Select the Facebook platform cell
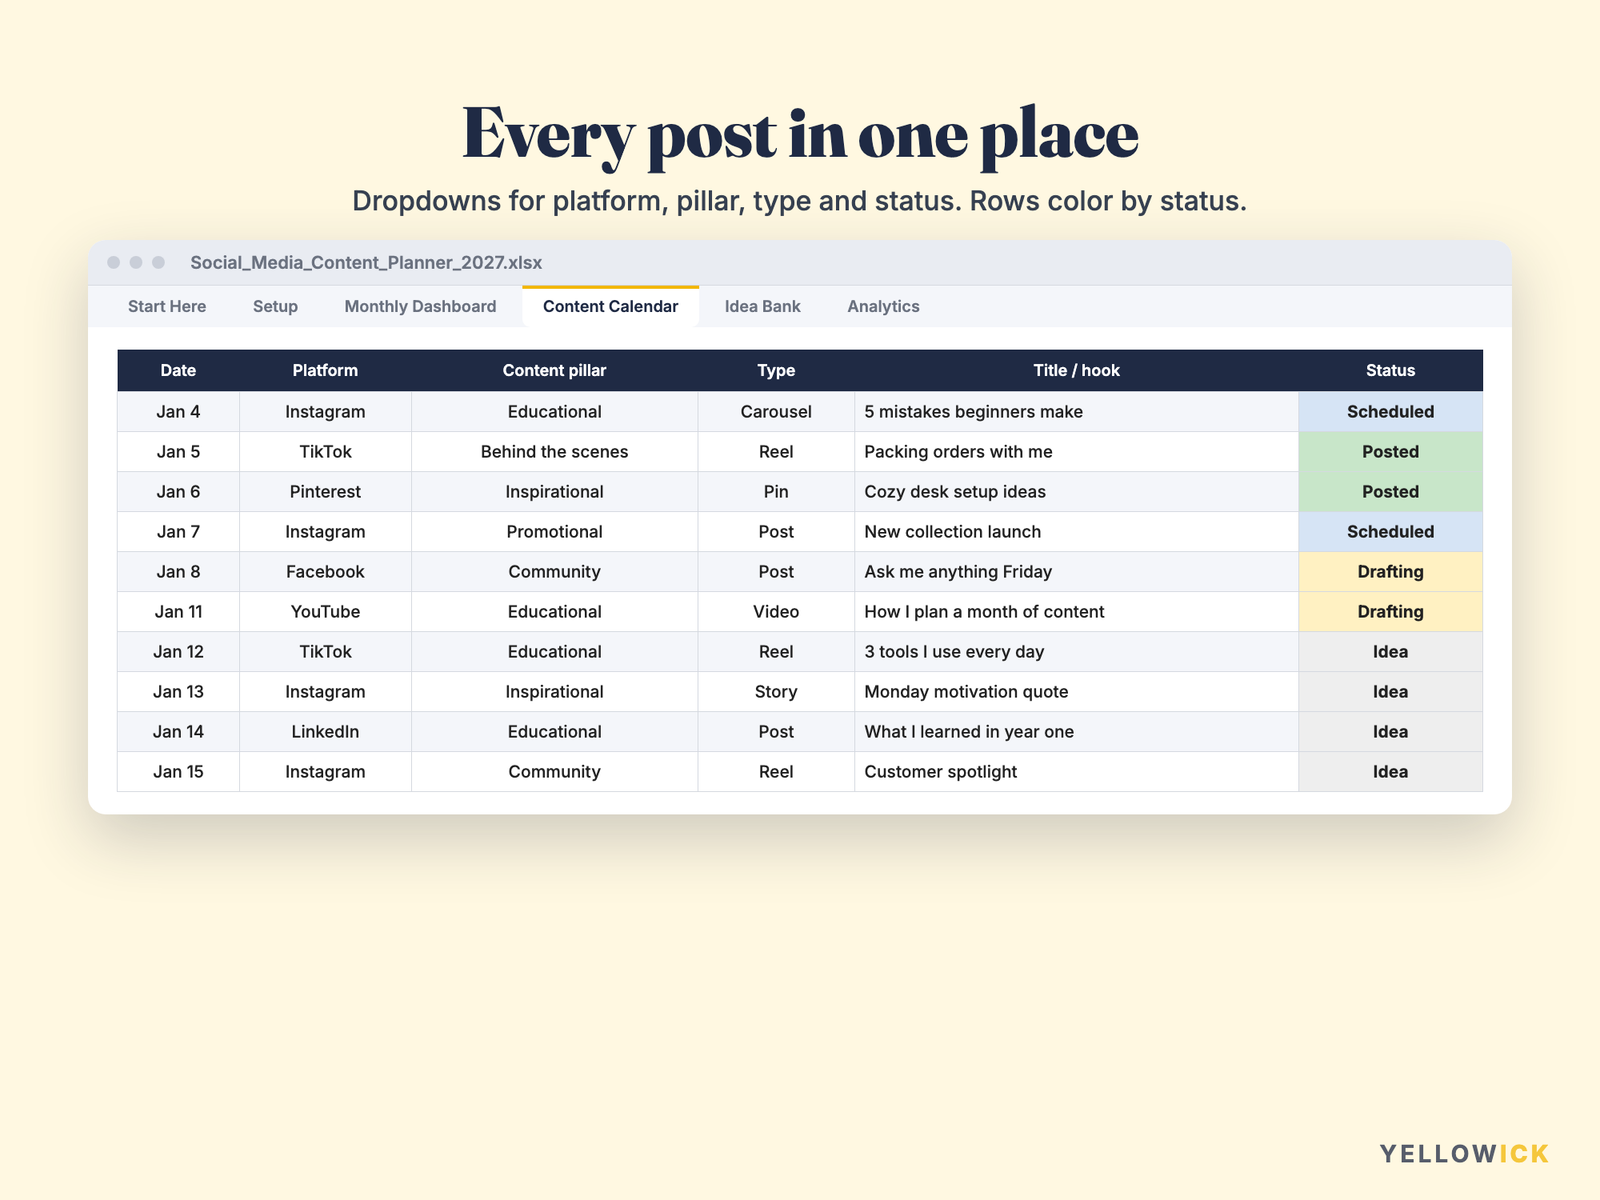 pyautogui.click(x=325, y=572)
